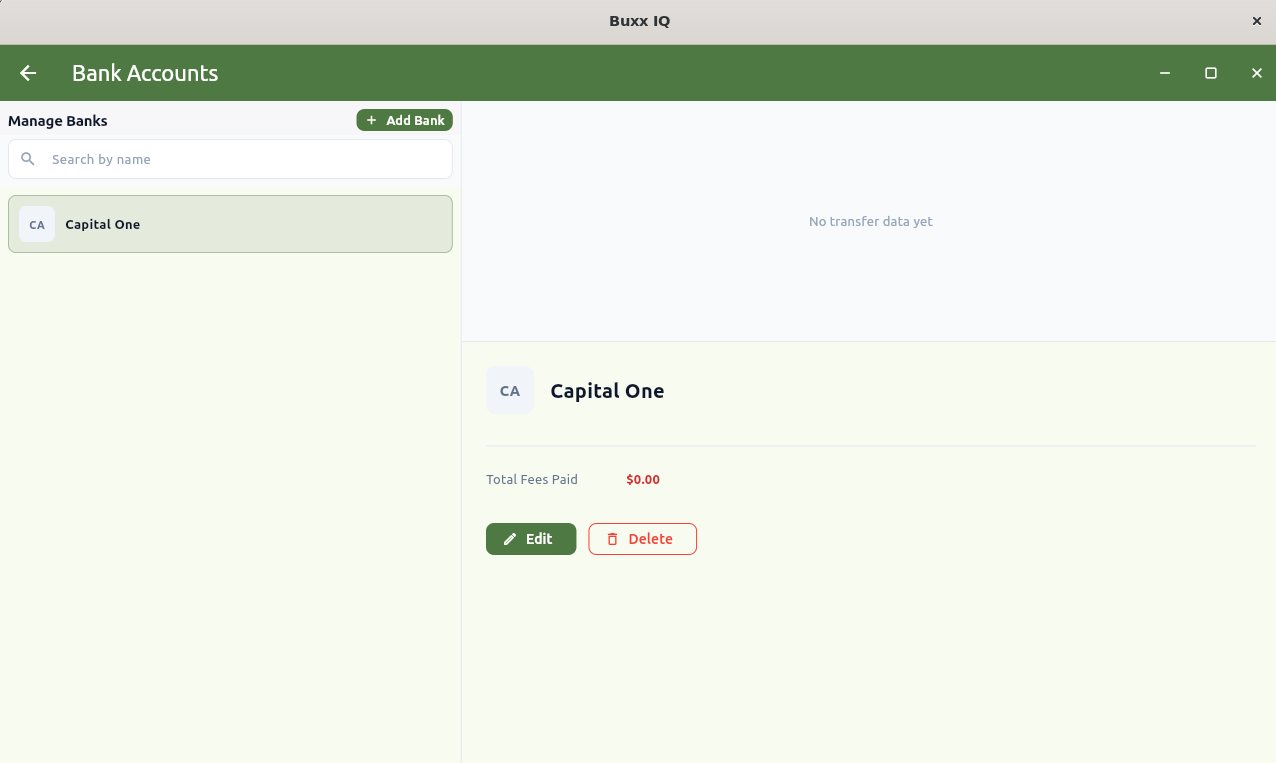Click the Manage Banks heading
Viewport: 1276px width, 763px height.
point(58,121)
